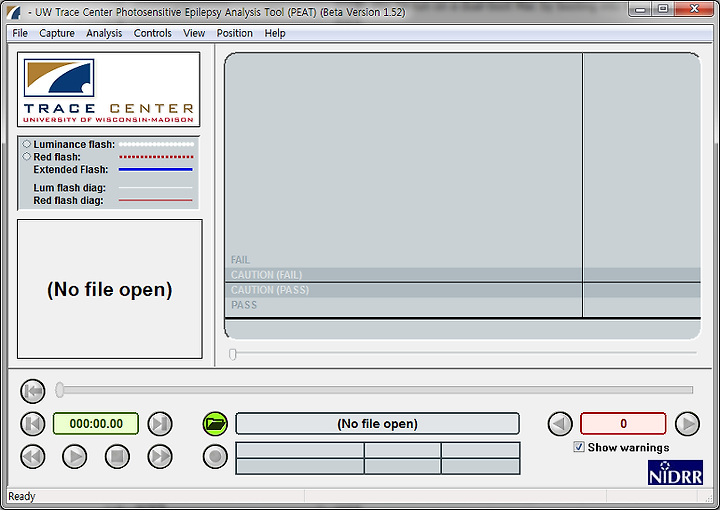Click the (No file open) video preview pane
720x510 pixels.
[x=110, y=289]
